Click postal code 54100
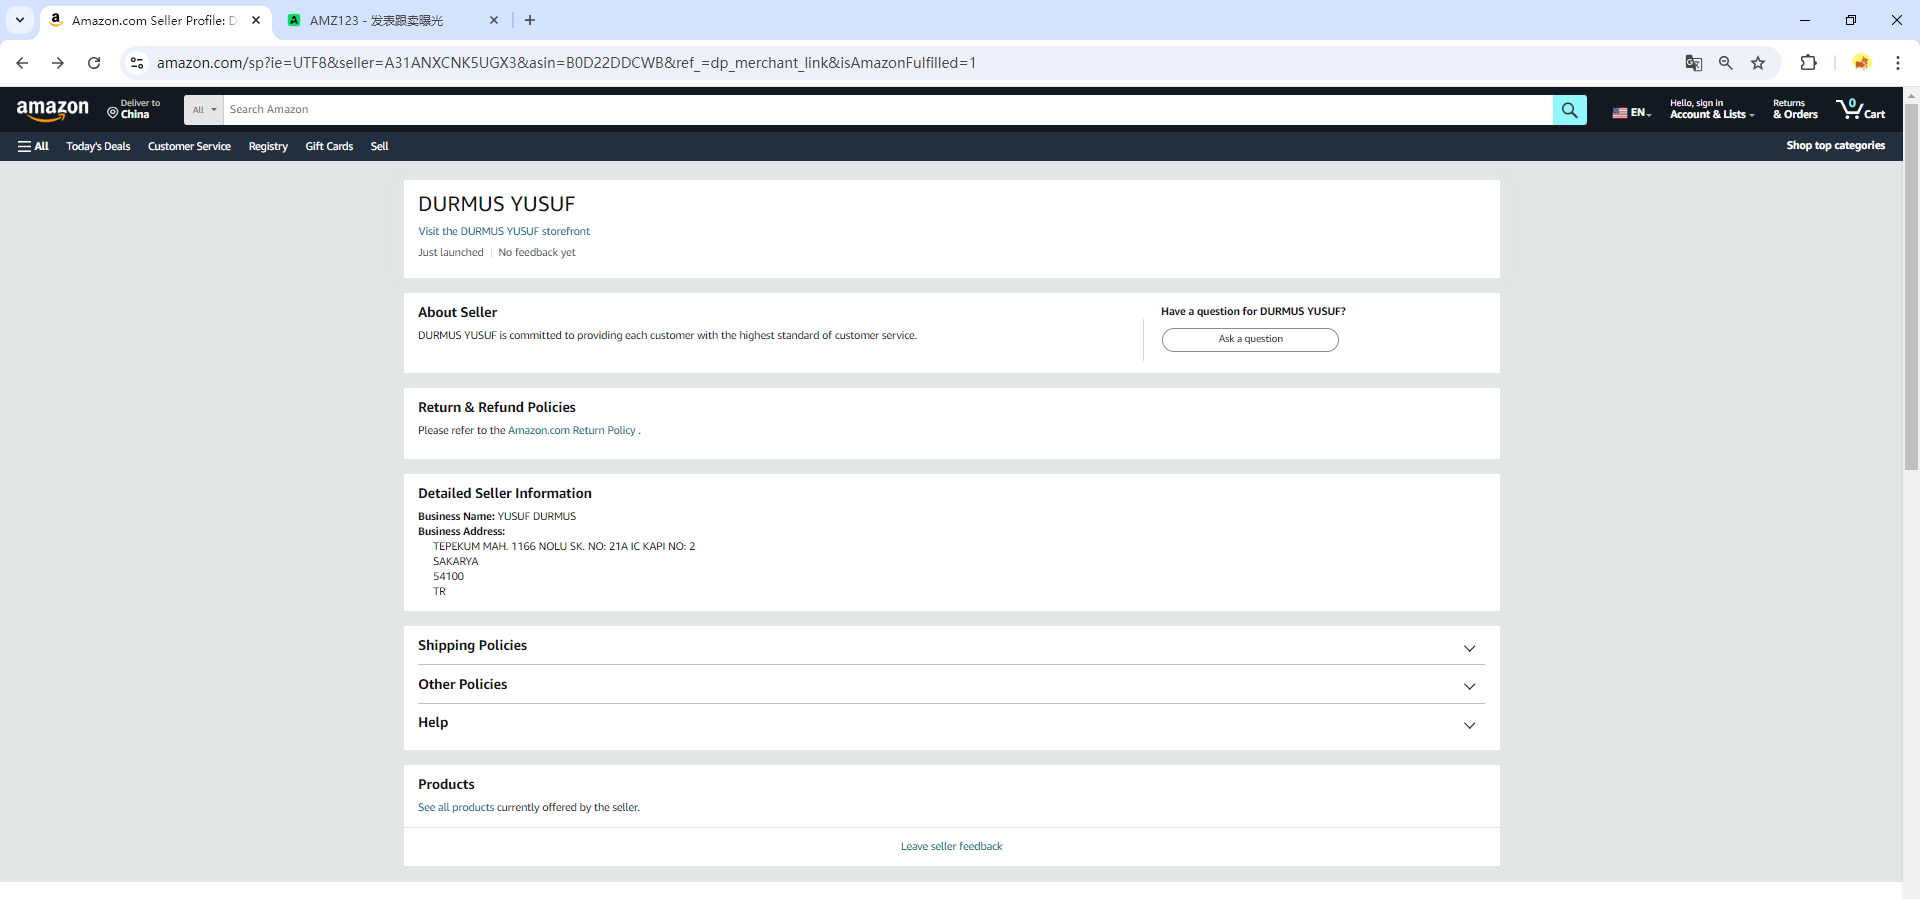The image size is (1920, 899). coord(448,577)
